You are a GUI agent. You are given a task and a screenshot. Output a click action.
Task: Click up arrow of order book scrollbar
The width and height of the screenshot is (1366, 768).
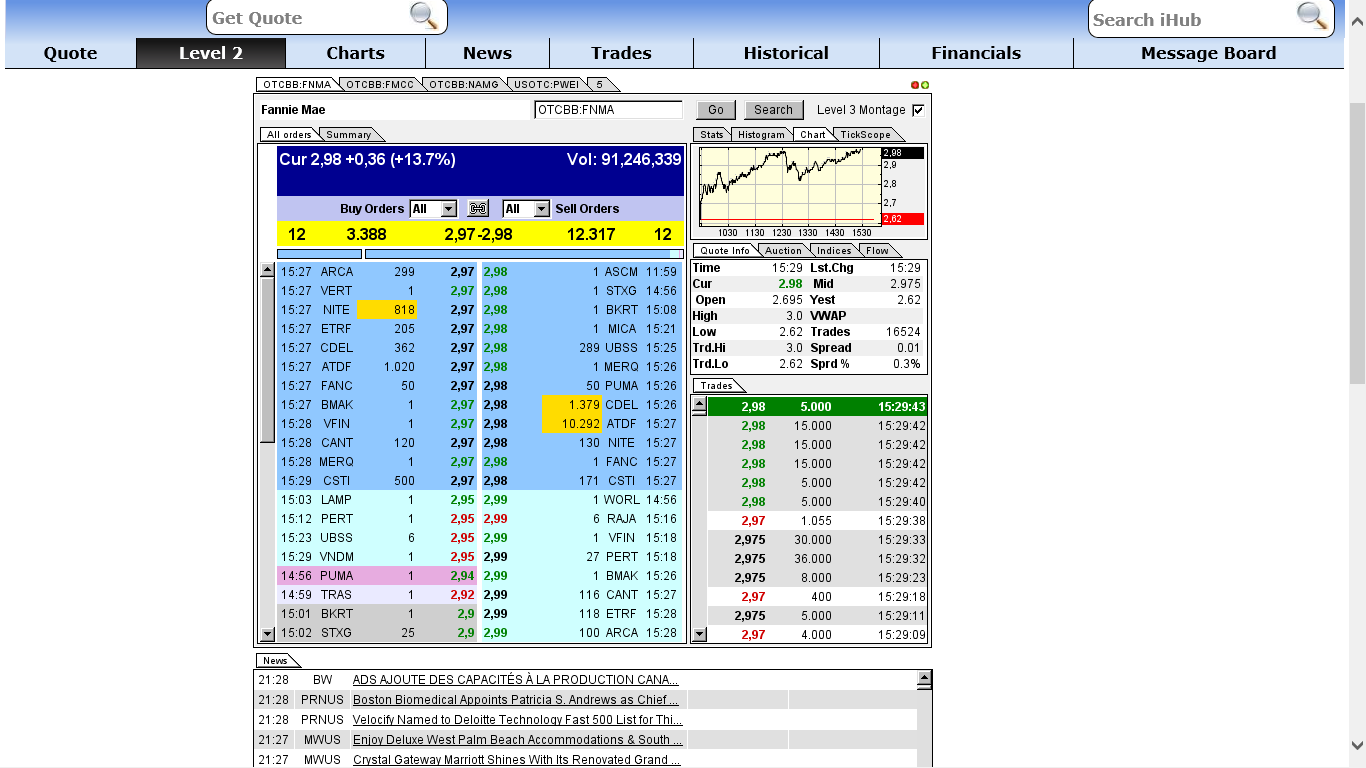[x=267, y=270]
